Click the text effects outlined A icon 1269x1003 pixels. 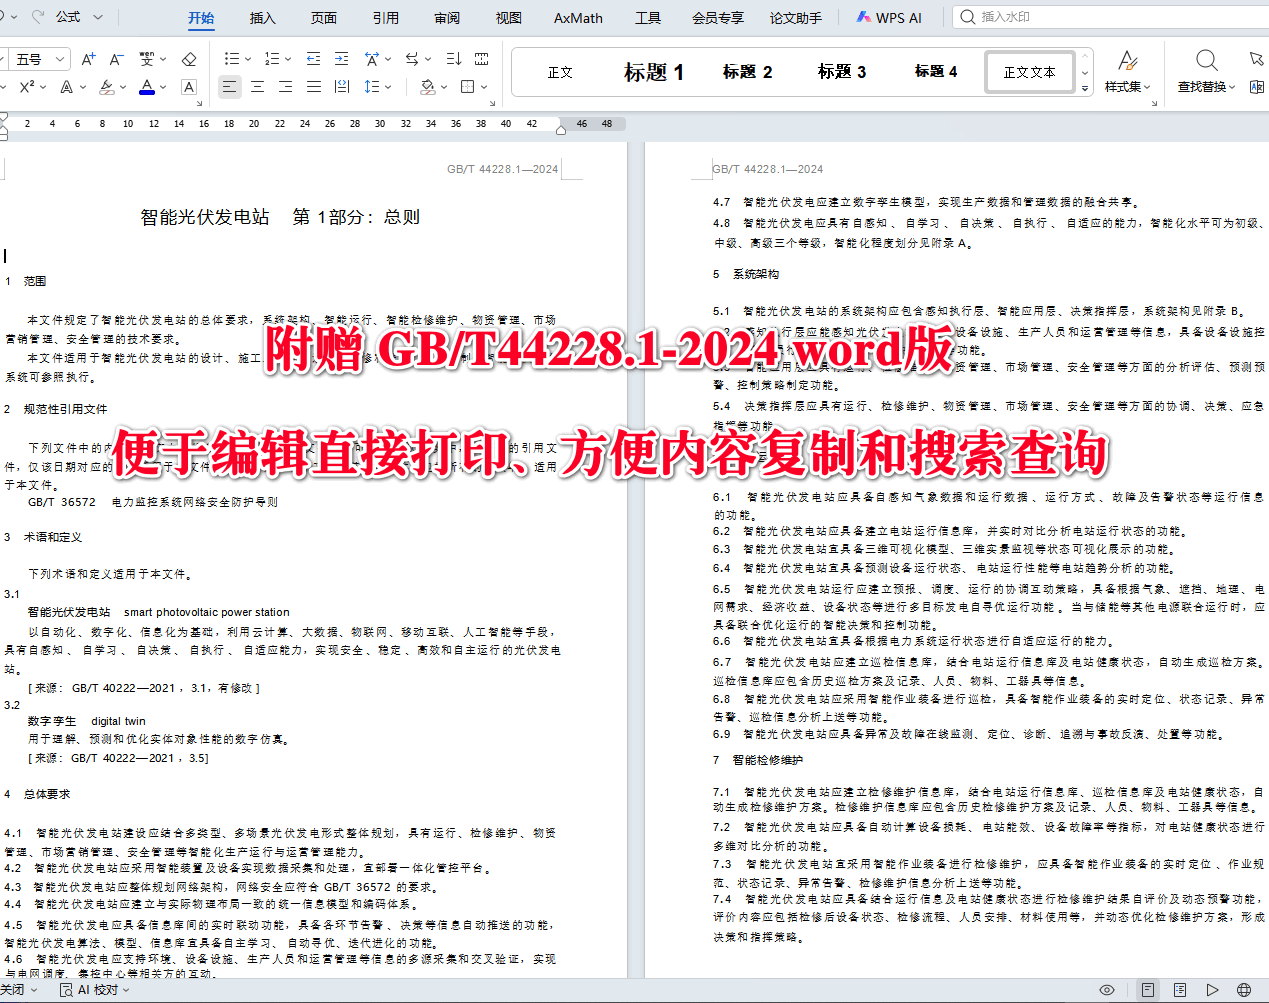click(67, 87)
